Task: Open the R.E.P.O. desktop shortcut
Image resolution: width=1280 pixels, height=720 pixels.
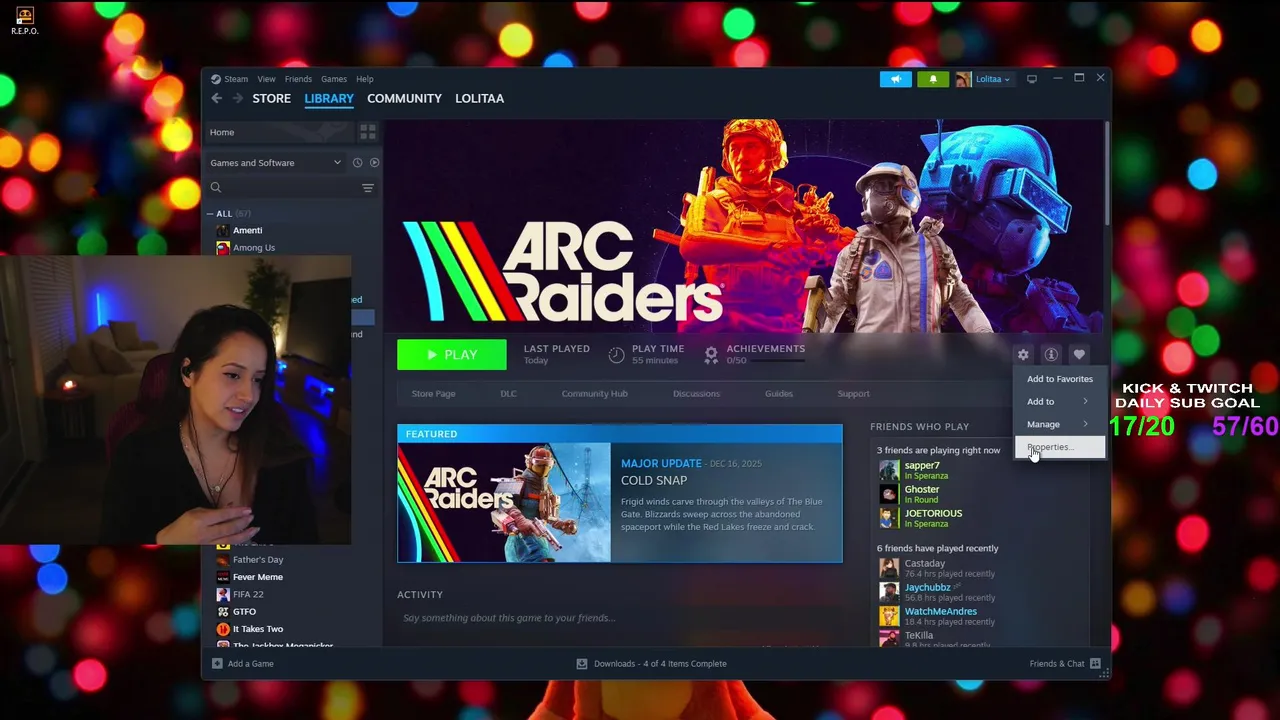Action: click(x=25, y=20)
